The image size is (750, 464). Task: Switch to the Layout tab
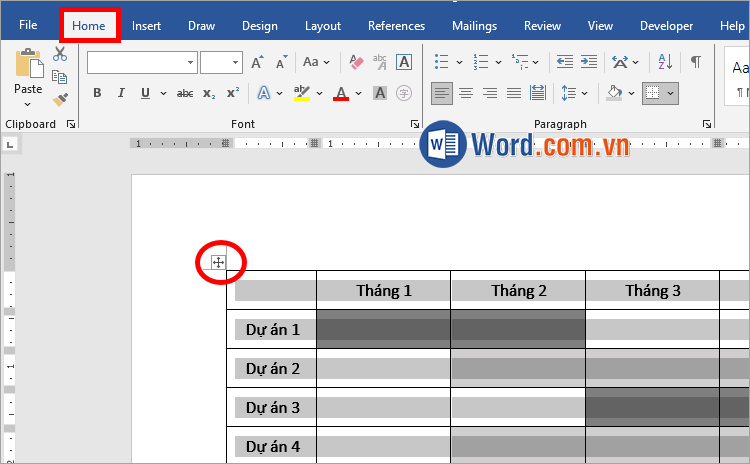(322, 26)
